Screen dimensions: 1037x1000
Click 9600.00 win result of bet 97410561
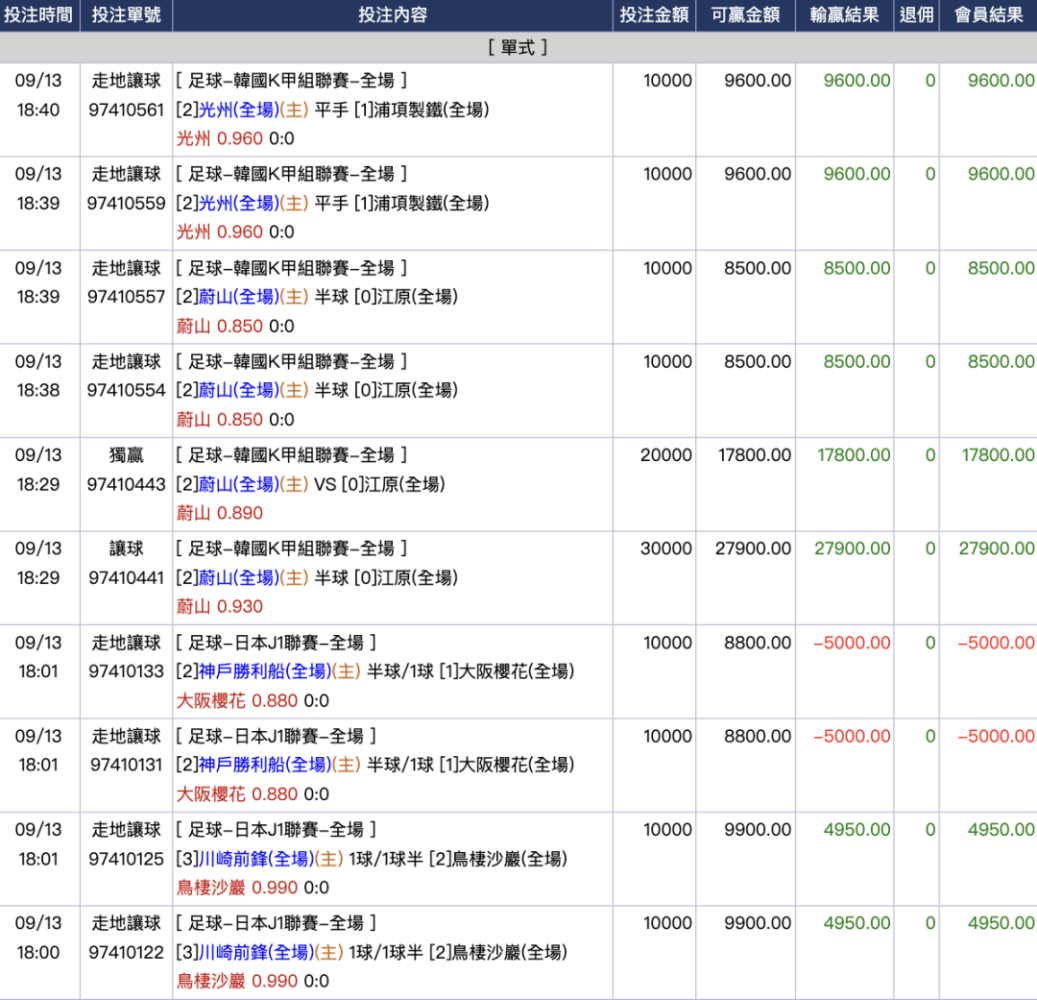click(x=857, y=81)
